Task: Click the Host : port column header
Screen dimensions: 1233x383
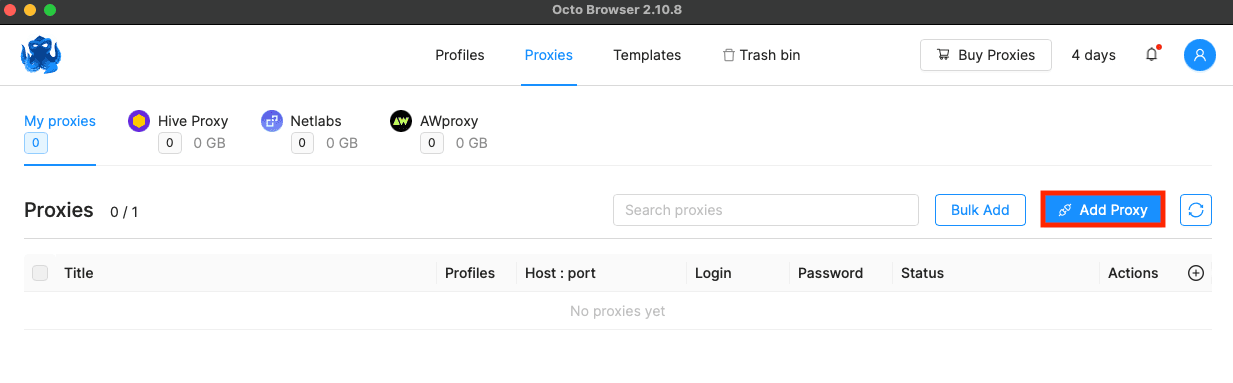Action: tap(560, 273)
